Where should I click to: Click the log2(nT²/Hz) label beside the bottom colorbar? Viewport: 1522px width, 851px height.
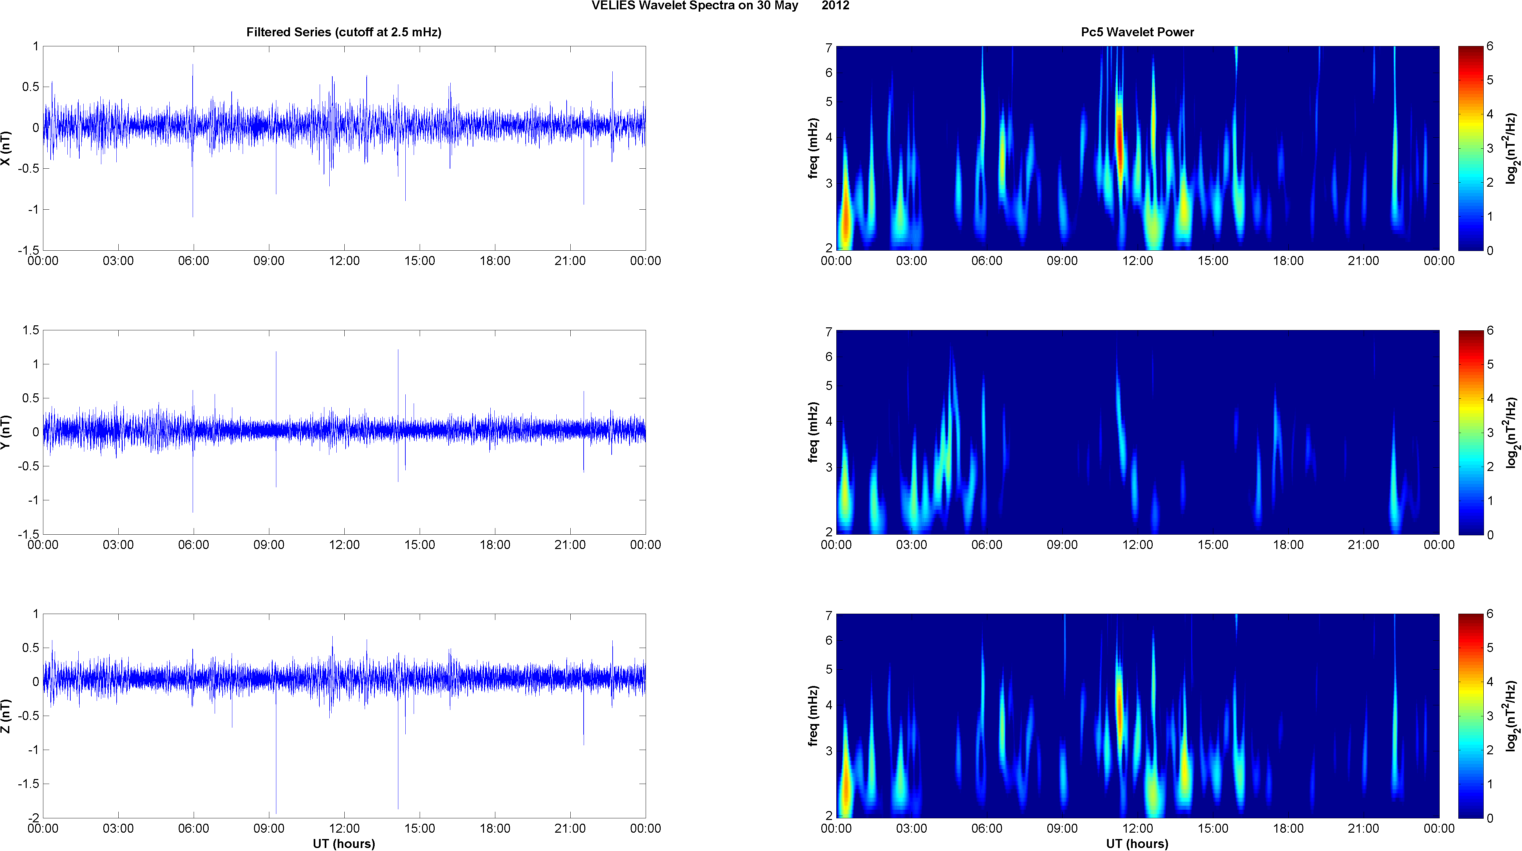pyautogui.click(x=1512, y=716)
